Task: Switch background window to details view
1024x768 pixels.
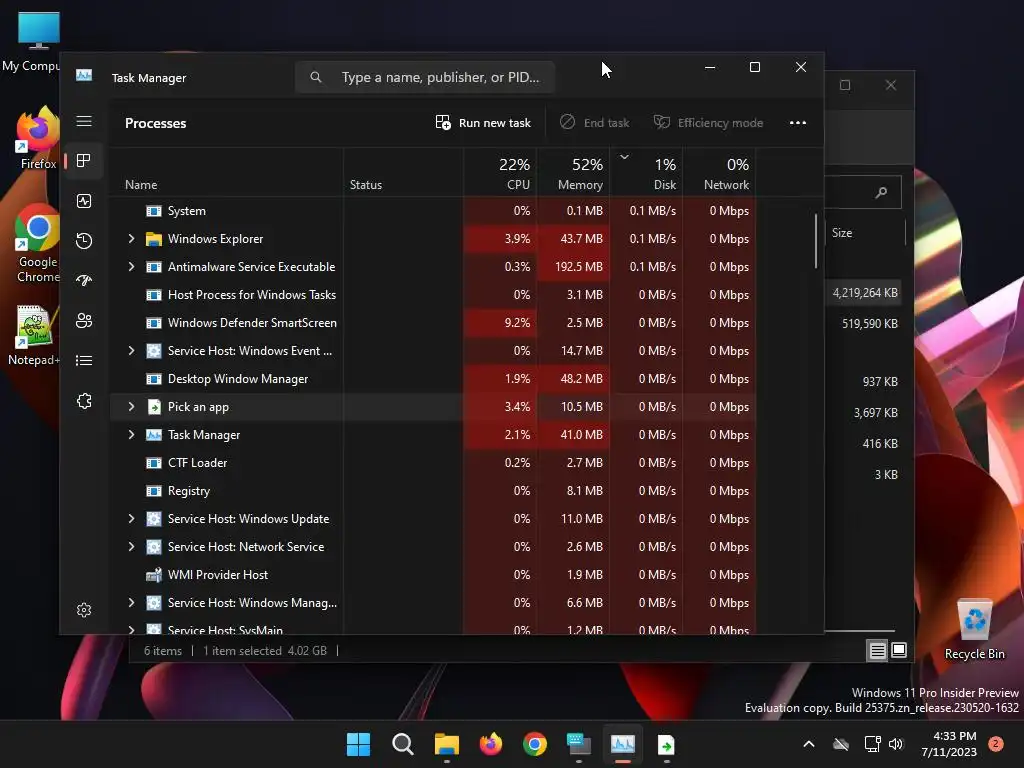Action: click(877, 650)
